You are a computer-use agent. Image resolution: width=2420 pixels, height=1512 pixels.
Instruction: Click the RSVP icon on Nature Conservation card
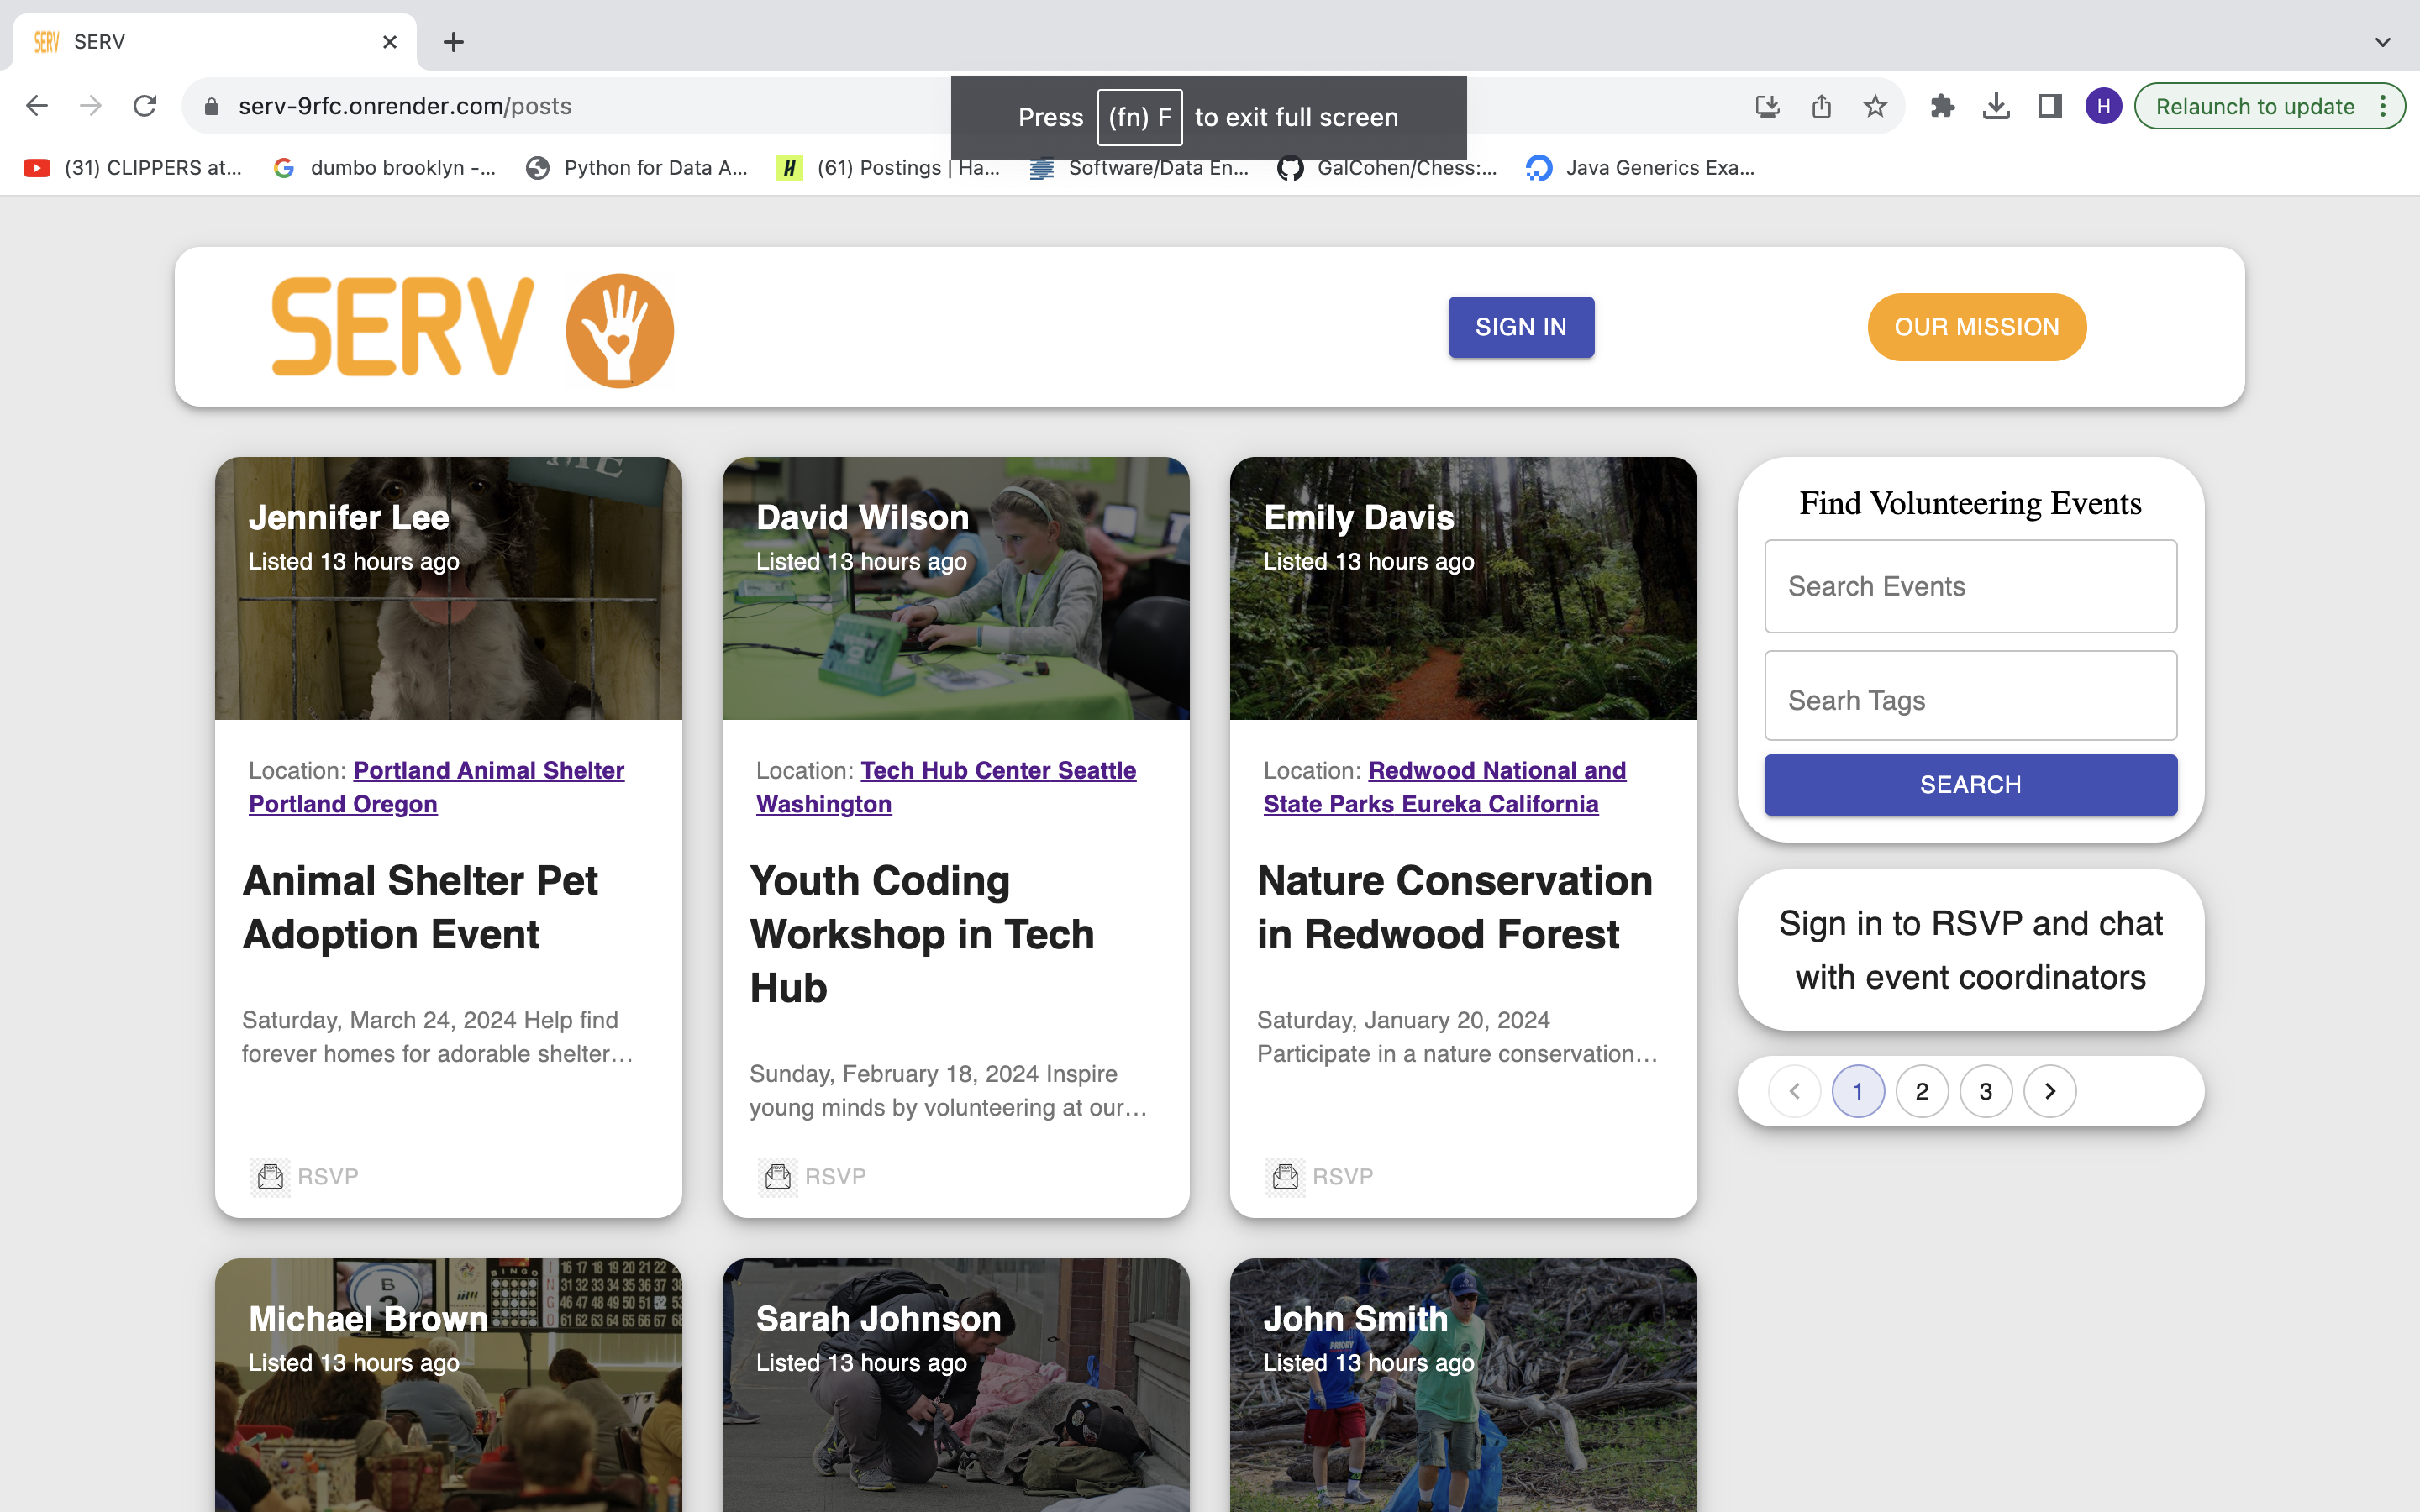click(x=1285, y=1176)
